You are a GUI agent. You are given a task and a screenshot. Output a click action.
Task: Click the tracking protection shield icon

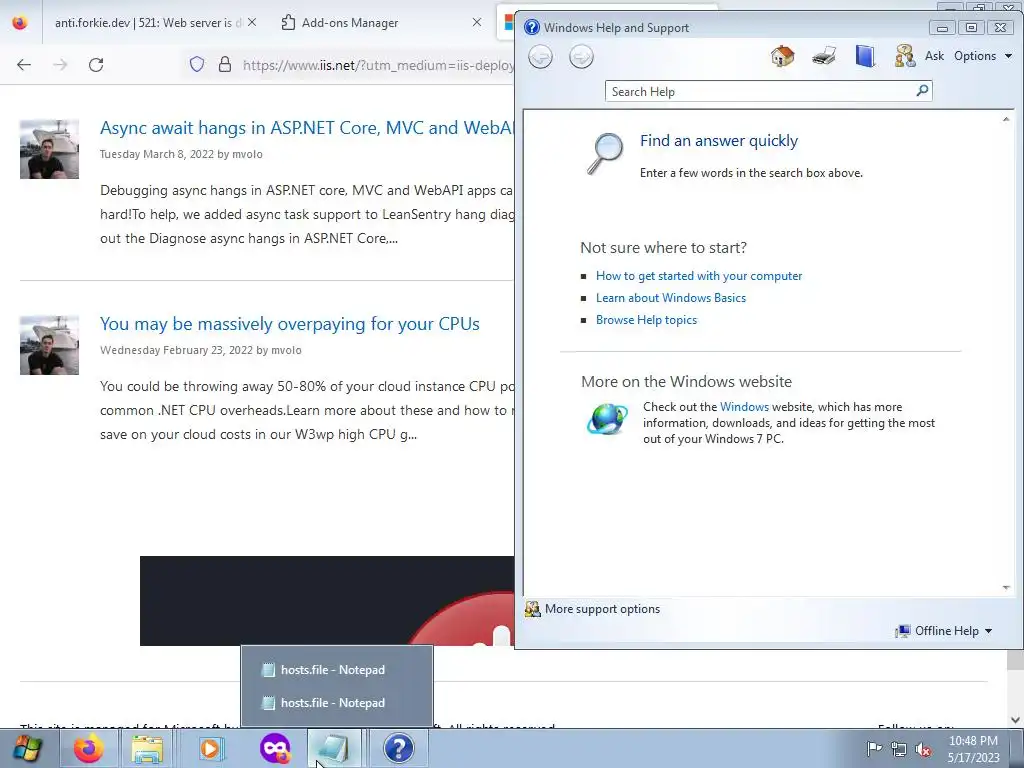point(197,64)
